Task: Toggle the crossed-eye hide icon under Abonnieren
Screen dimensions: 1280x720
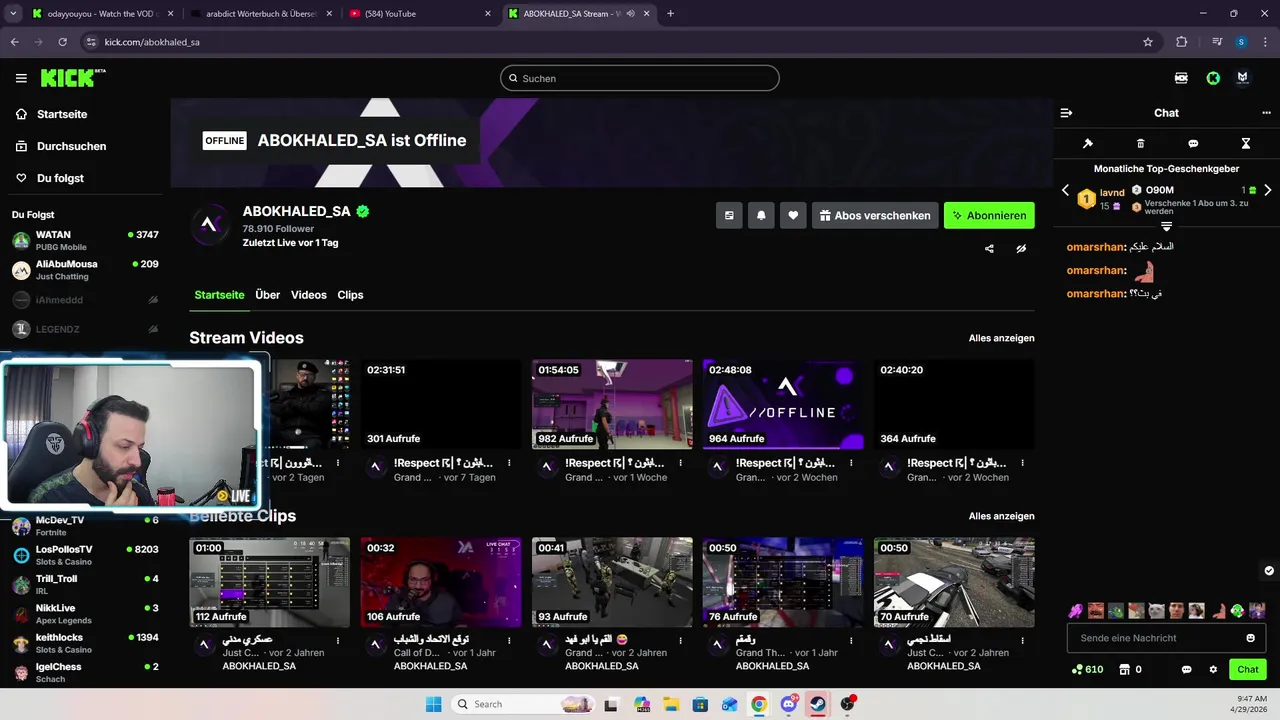Action: click(1021, 249)
